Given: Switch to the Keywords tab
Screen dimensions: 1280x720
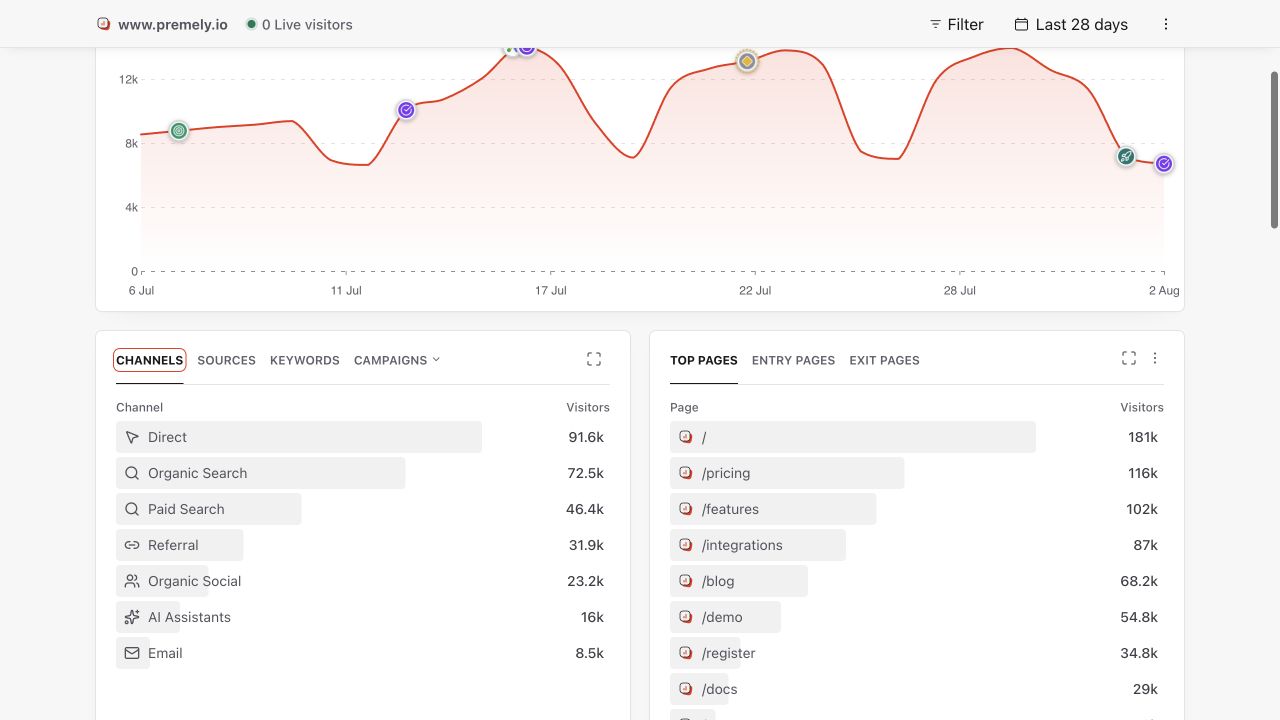Looking at the screenshot, I should tap(305, 360).
